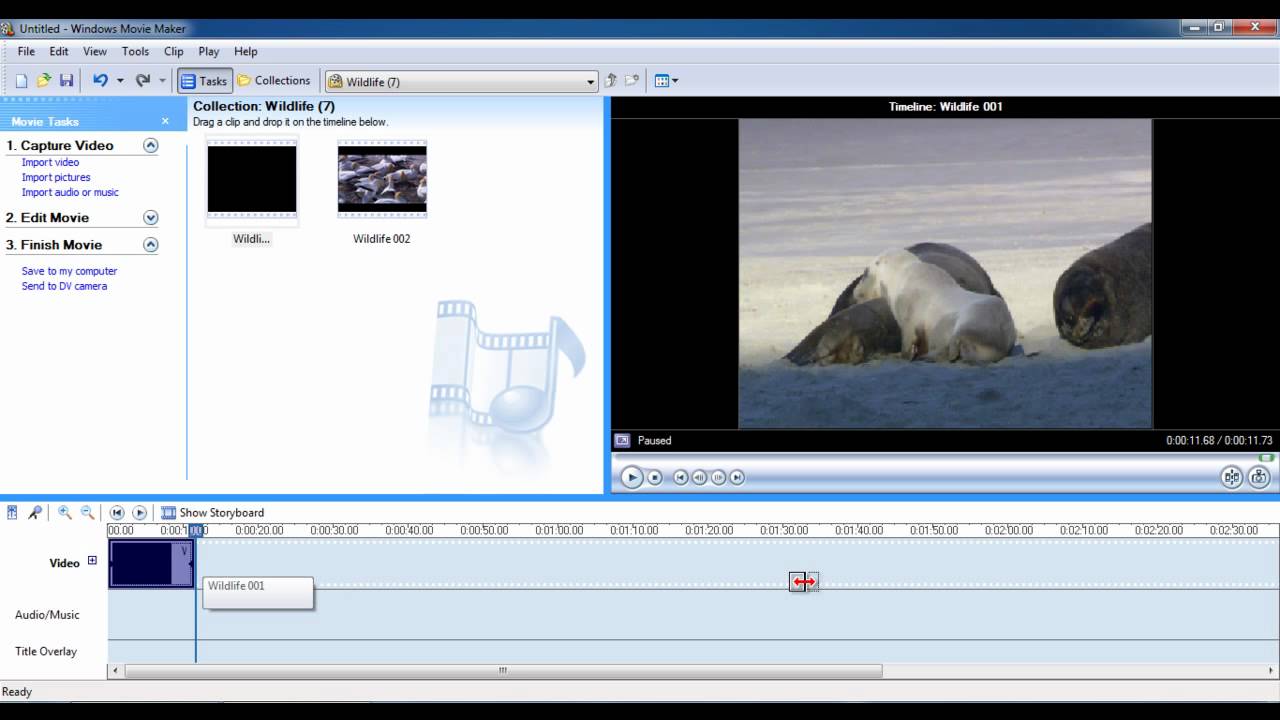The height and width of the screenshot is (720, 1280).
Task: Toggle full screen icon beside Paused
Action: click(622, 440)
